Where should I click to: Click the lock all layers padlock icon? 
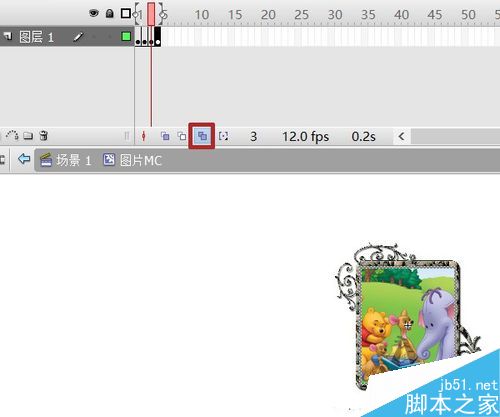110,13
